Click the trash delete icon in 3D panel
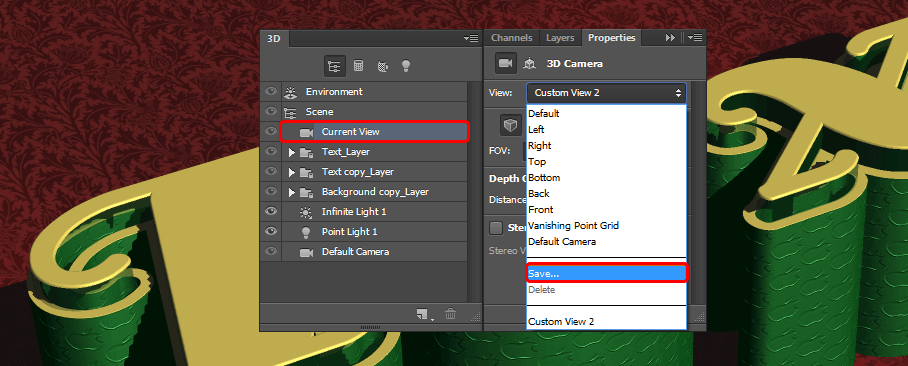The image size is (908, 366). [451, 314]
